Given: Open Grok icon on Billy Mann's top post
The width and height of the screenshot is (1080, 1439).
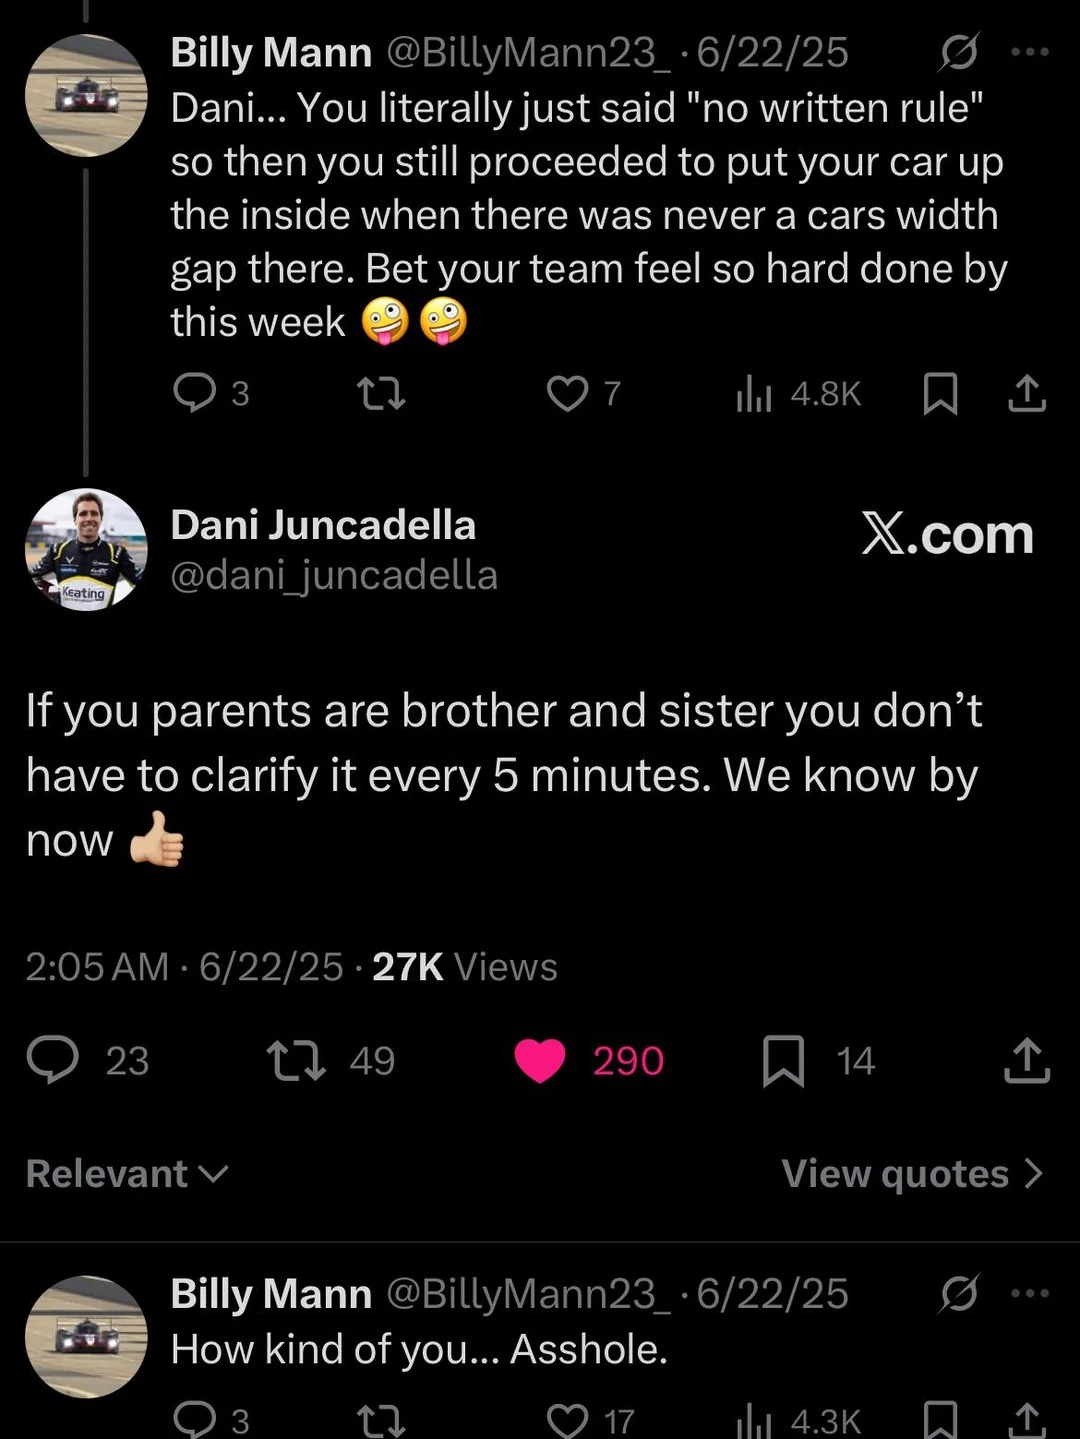Looking at the screenshot, I should (958, 52).
